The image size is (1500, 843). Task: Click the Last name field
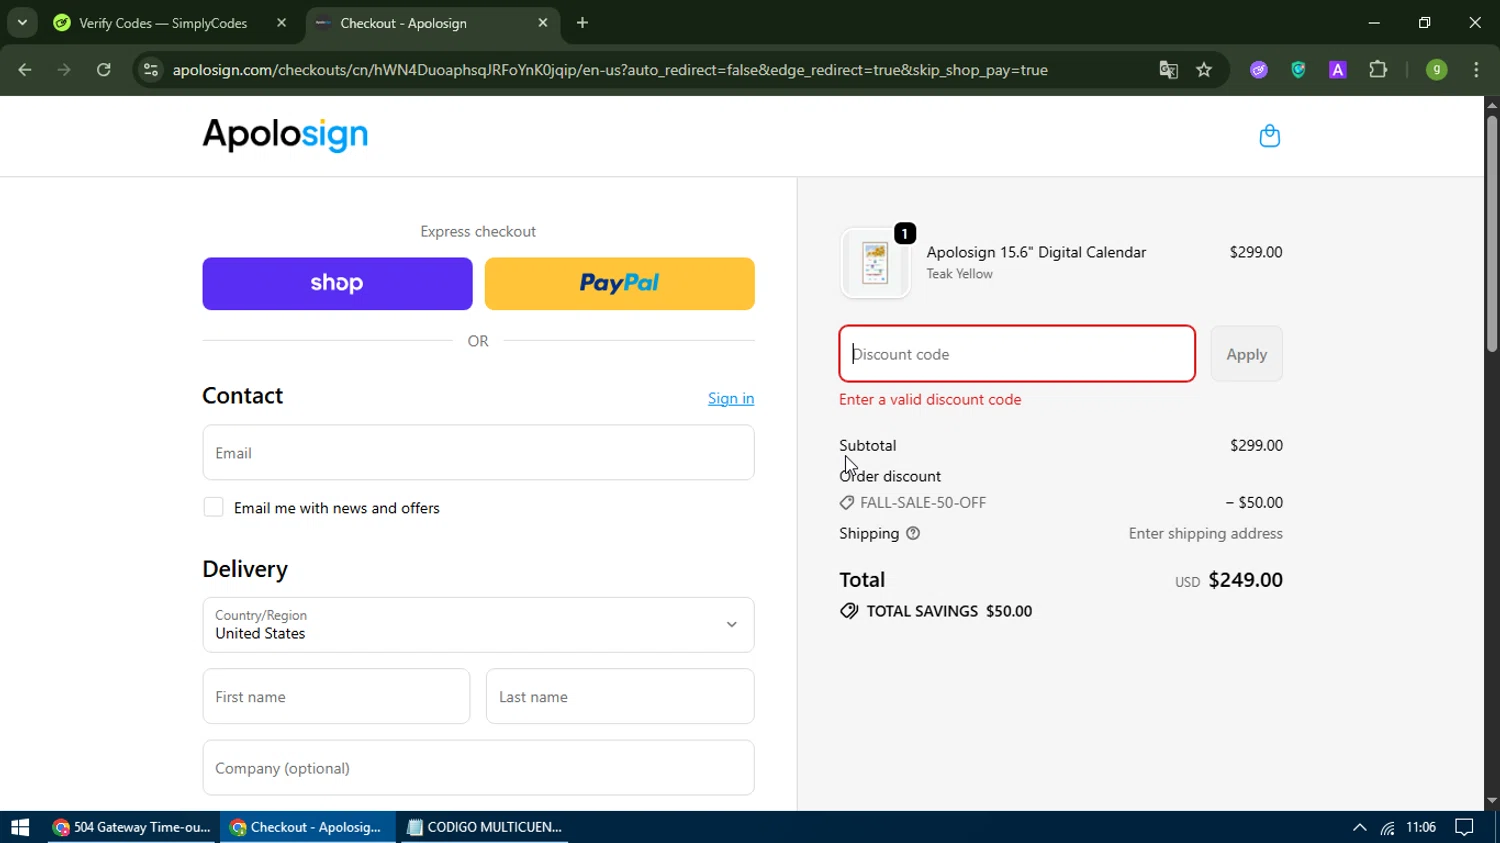coord(620,697)
